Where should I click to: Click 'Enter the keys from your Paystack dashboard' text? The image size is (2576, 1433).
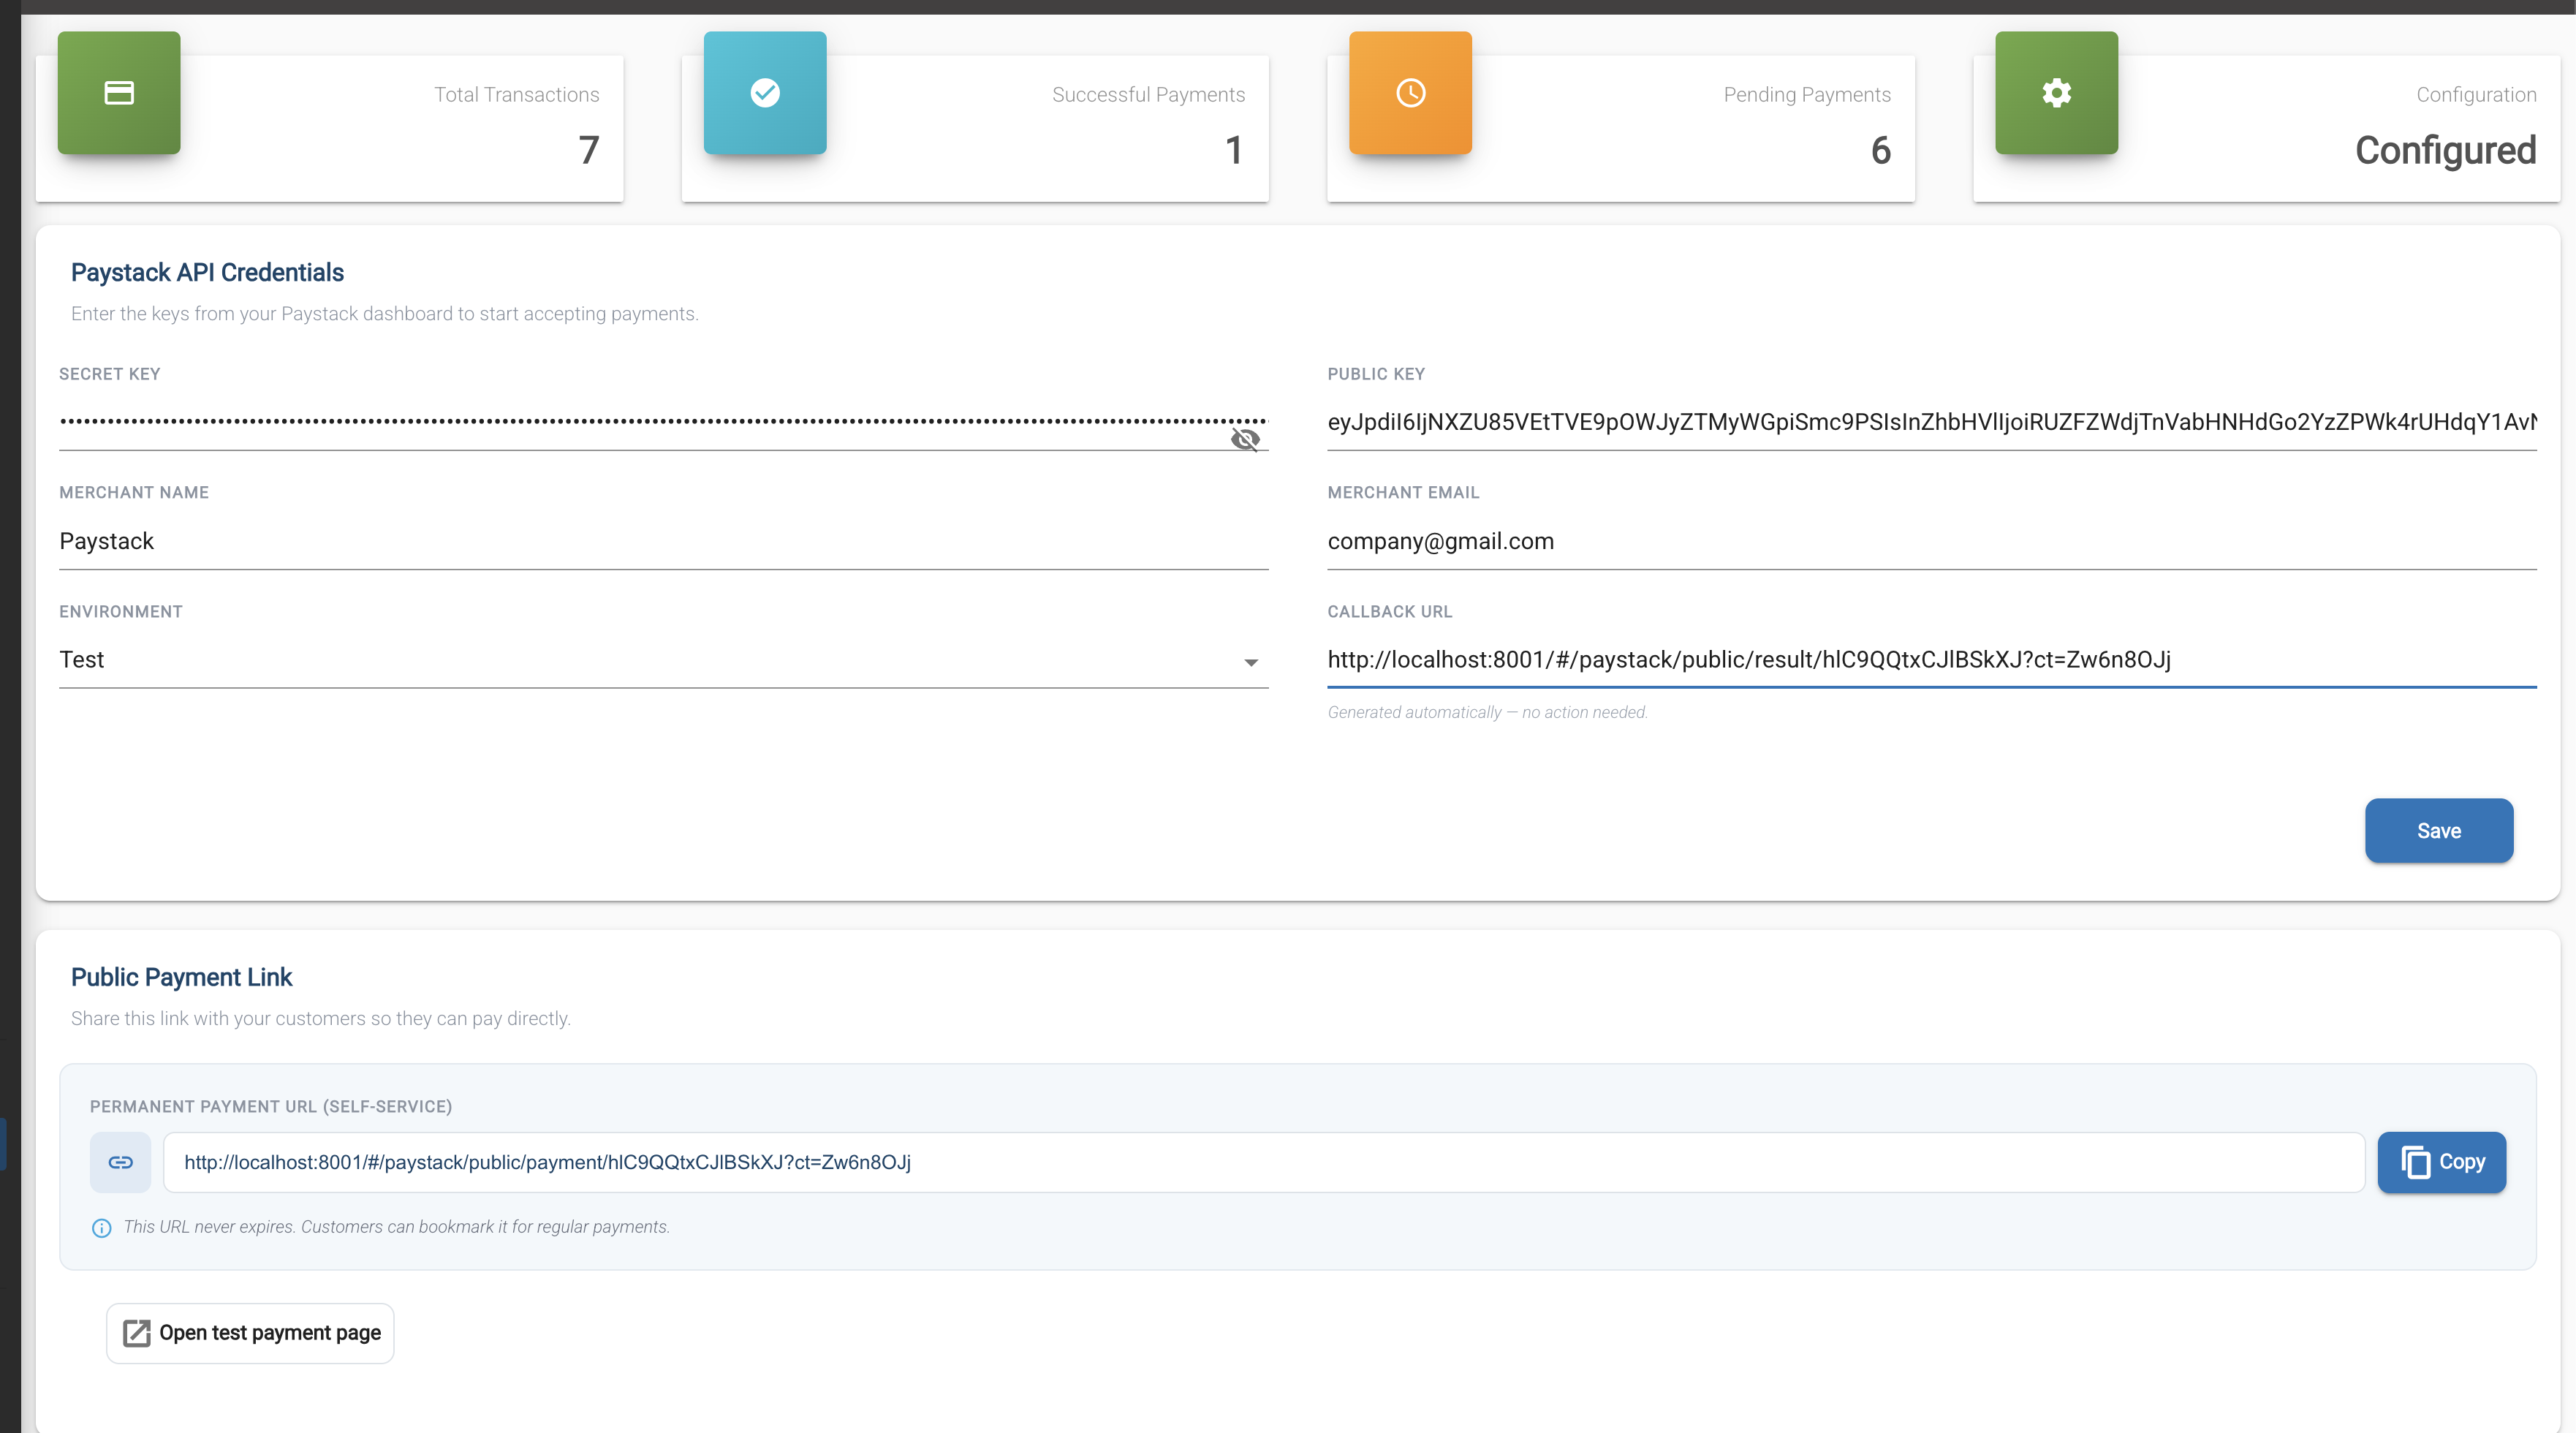click(x=384, y=313)
